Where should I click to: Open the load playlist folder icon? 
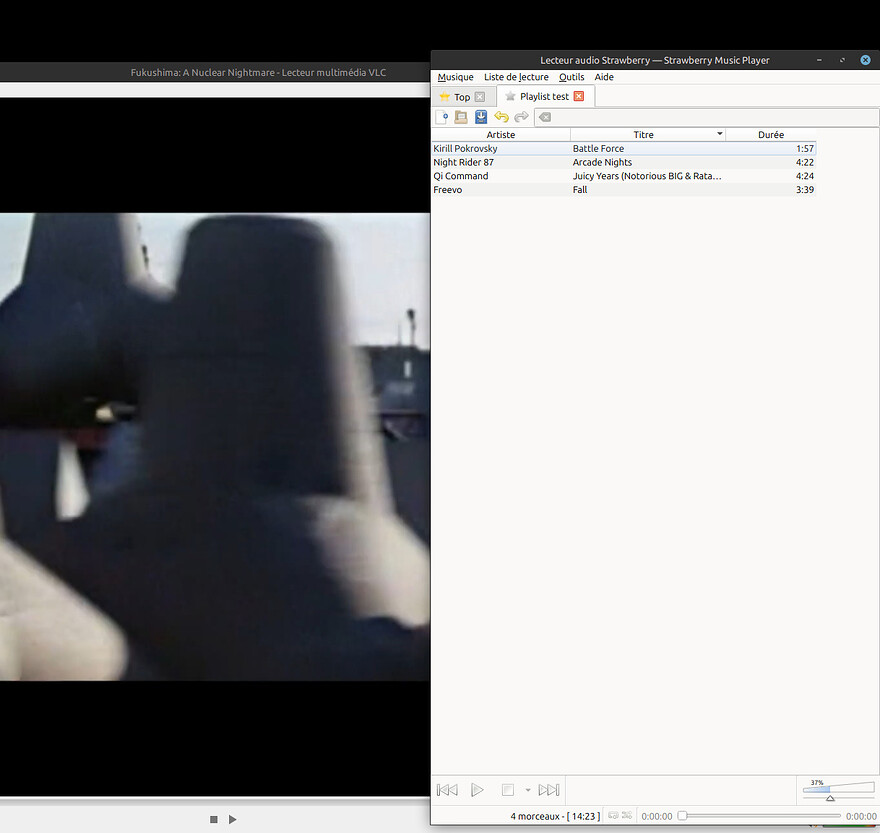point(461,117)
